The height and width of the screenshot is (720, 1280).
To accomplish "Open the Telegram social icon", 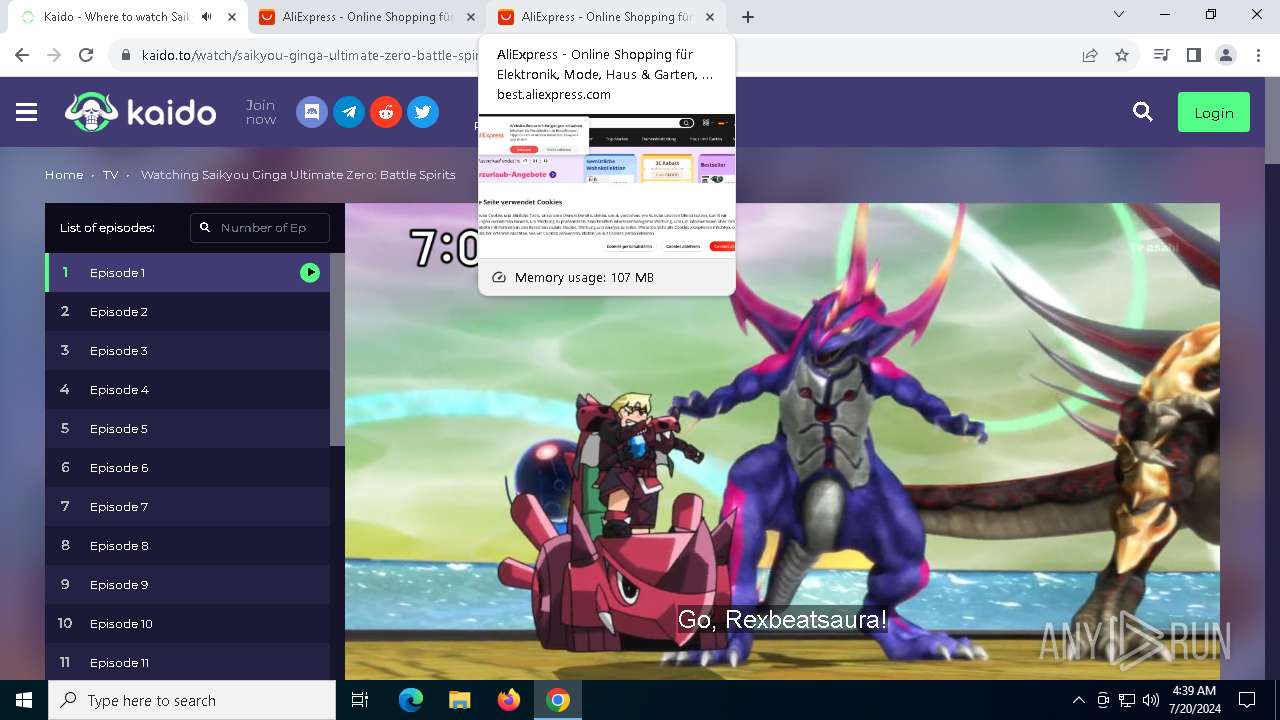I will pos(349,112).
